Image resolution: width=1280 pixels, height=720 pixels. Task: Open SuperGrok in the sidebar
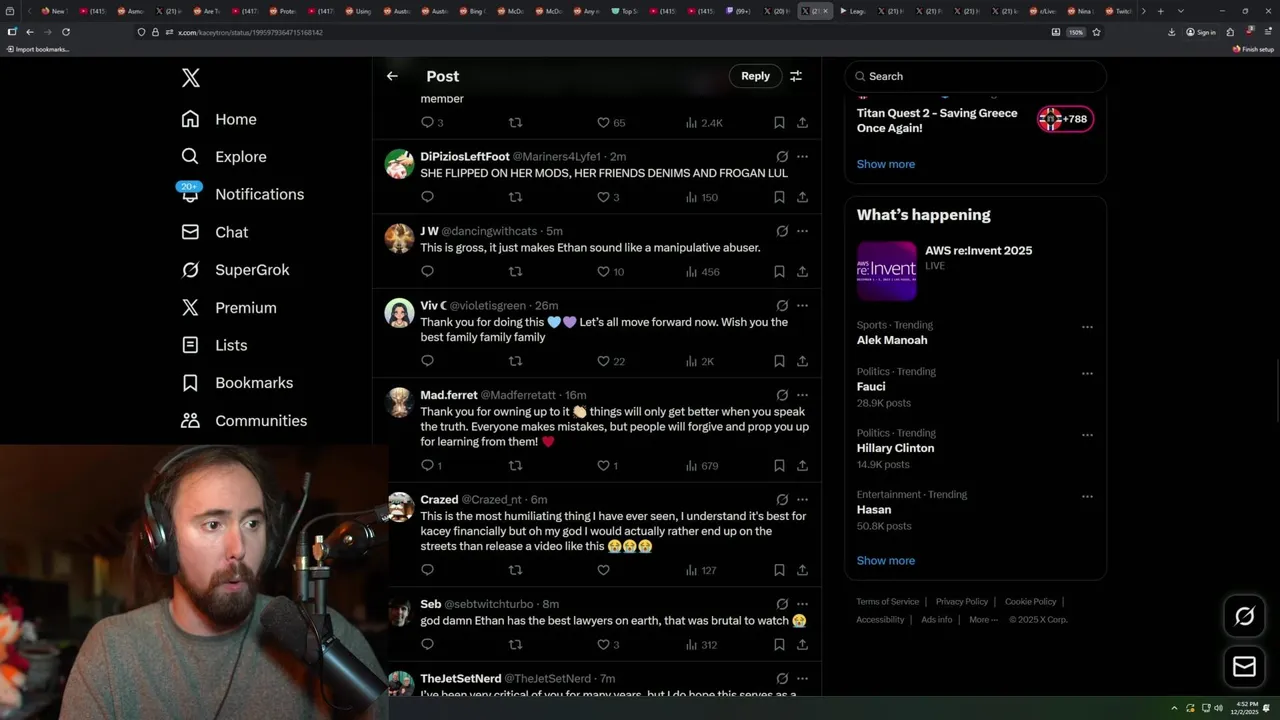(235, 270)
